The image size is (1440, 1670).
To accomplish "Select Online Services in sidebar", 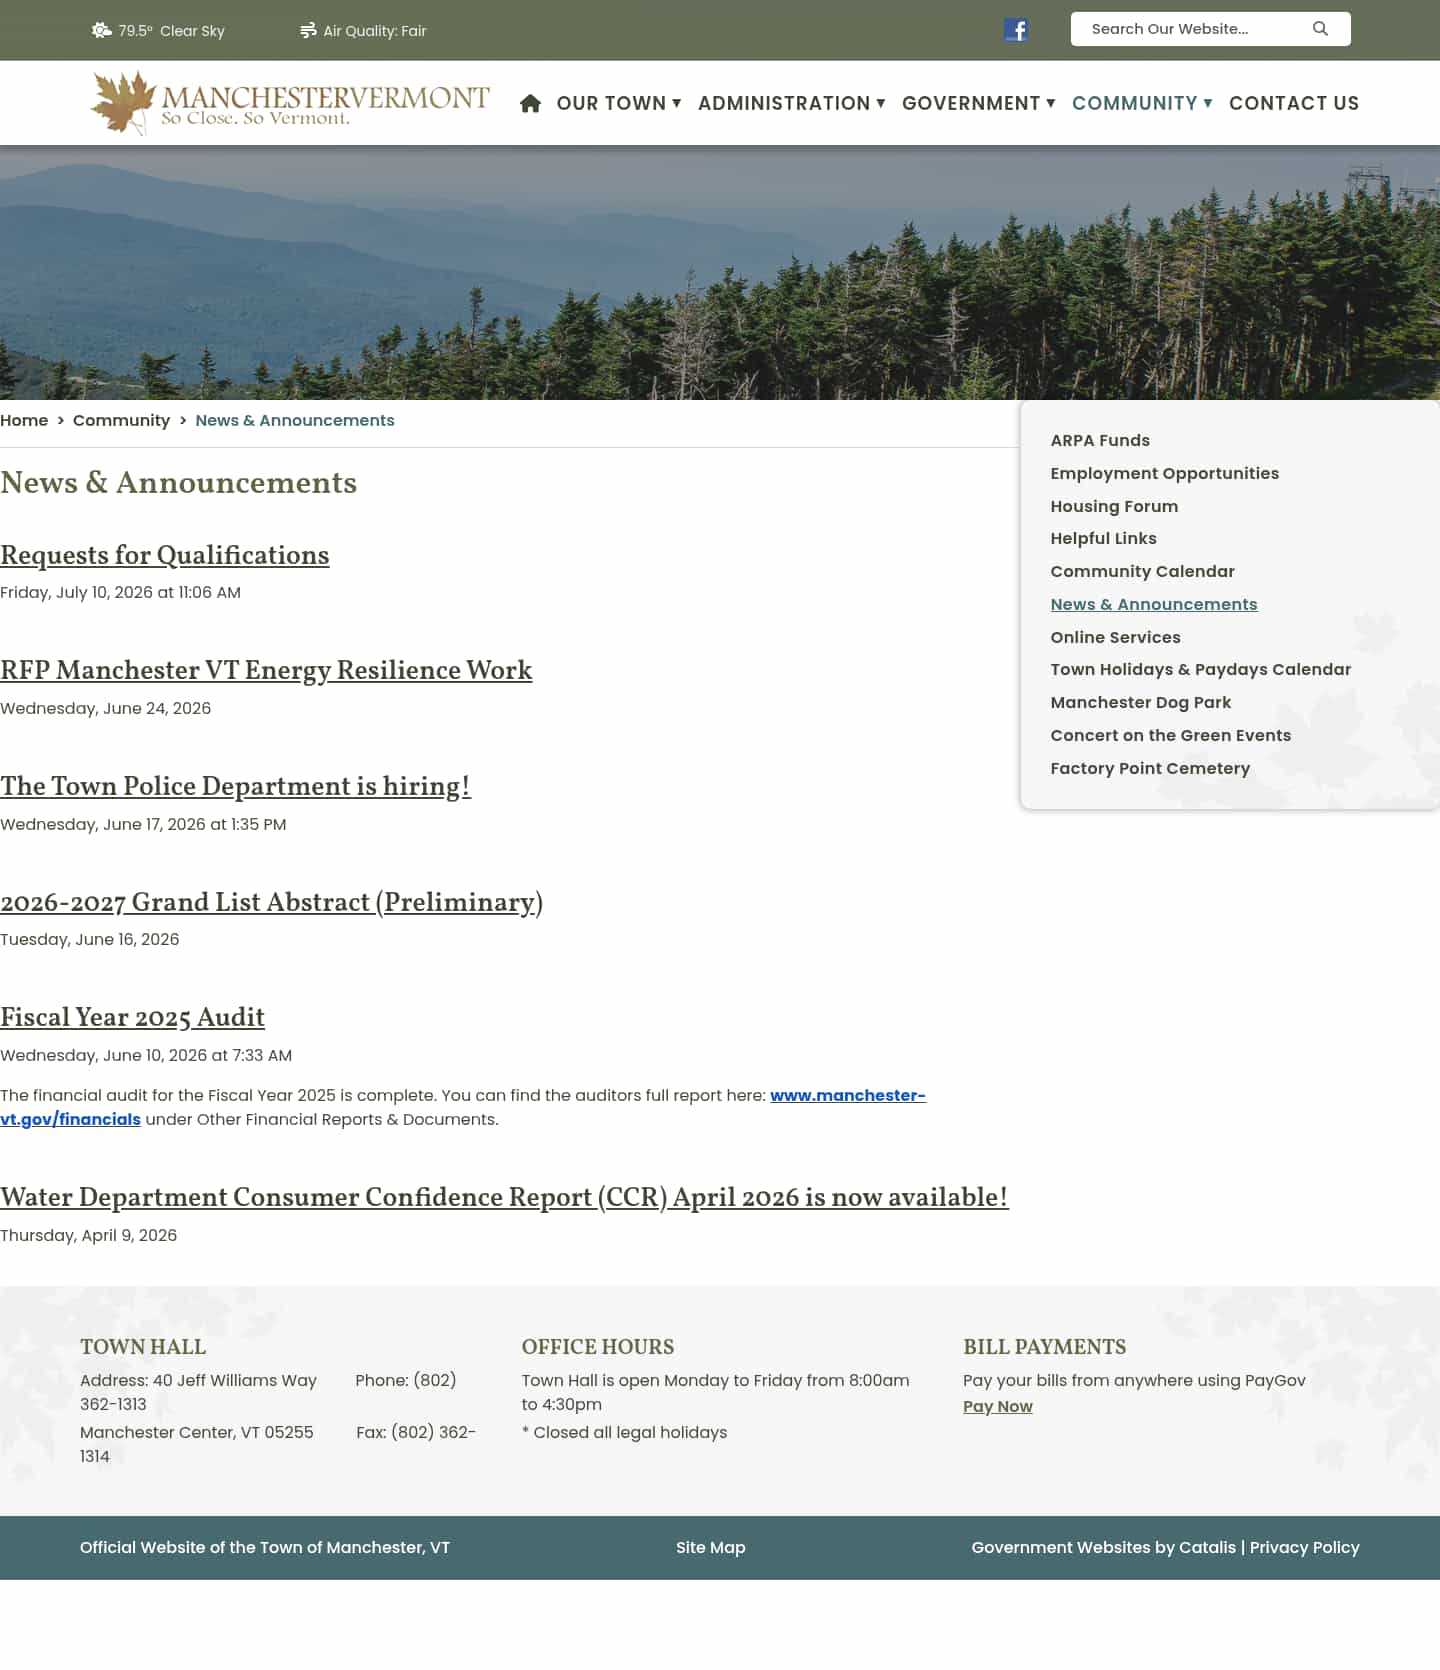I will point(1115,637).
